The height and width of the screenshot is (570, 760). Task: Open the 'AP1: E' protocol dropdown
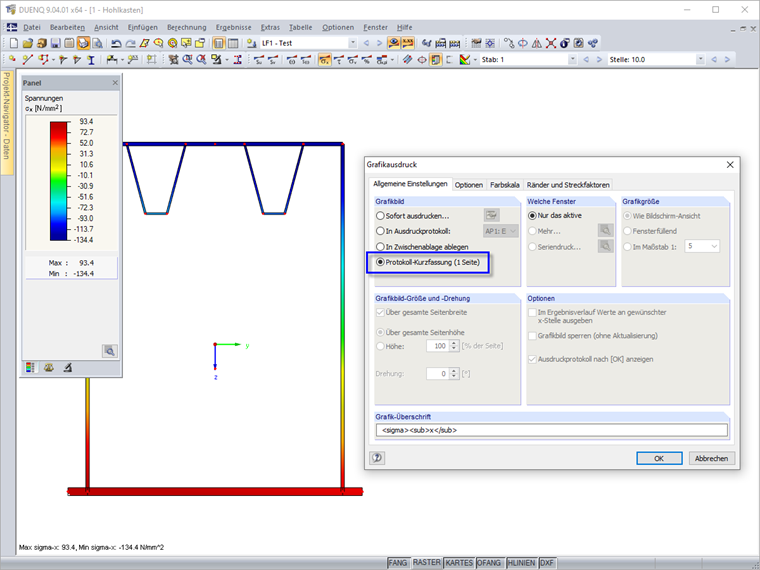pos(501,231)
